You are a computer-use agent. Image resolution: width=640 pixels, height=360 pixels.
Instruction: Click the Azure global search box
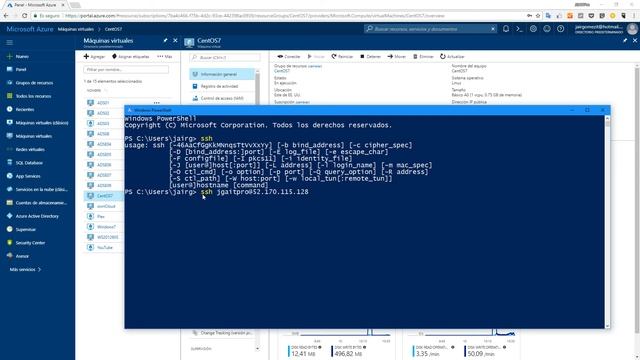tap(429, 29)
